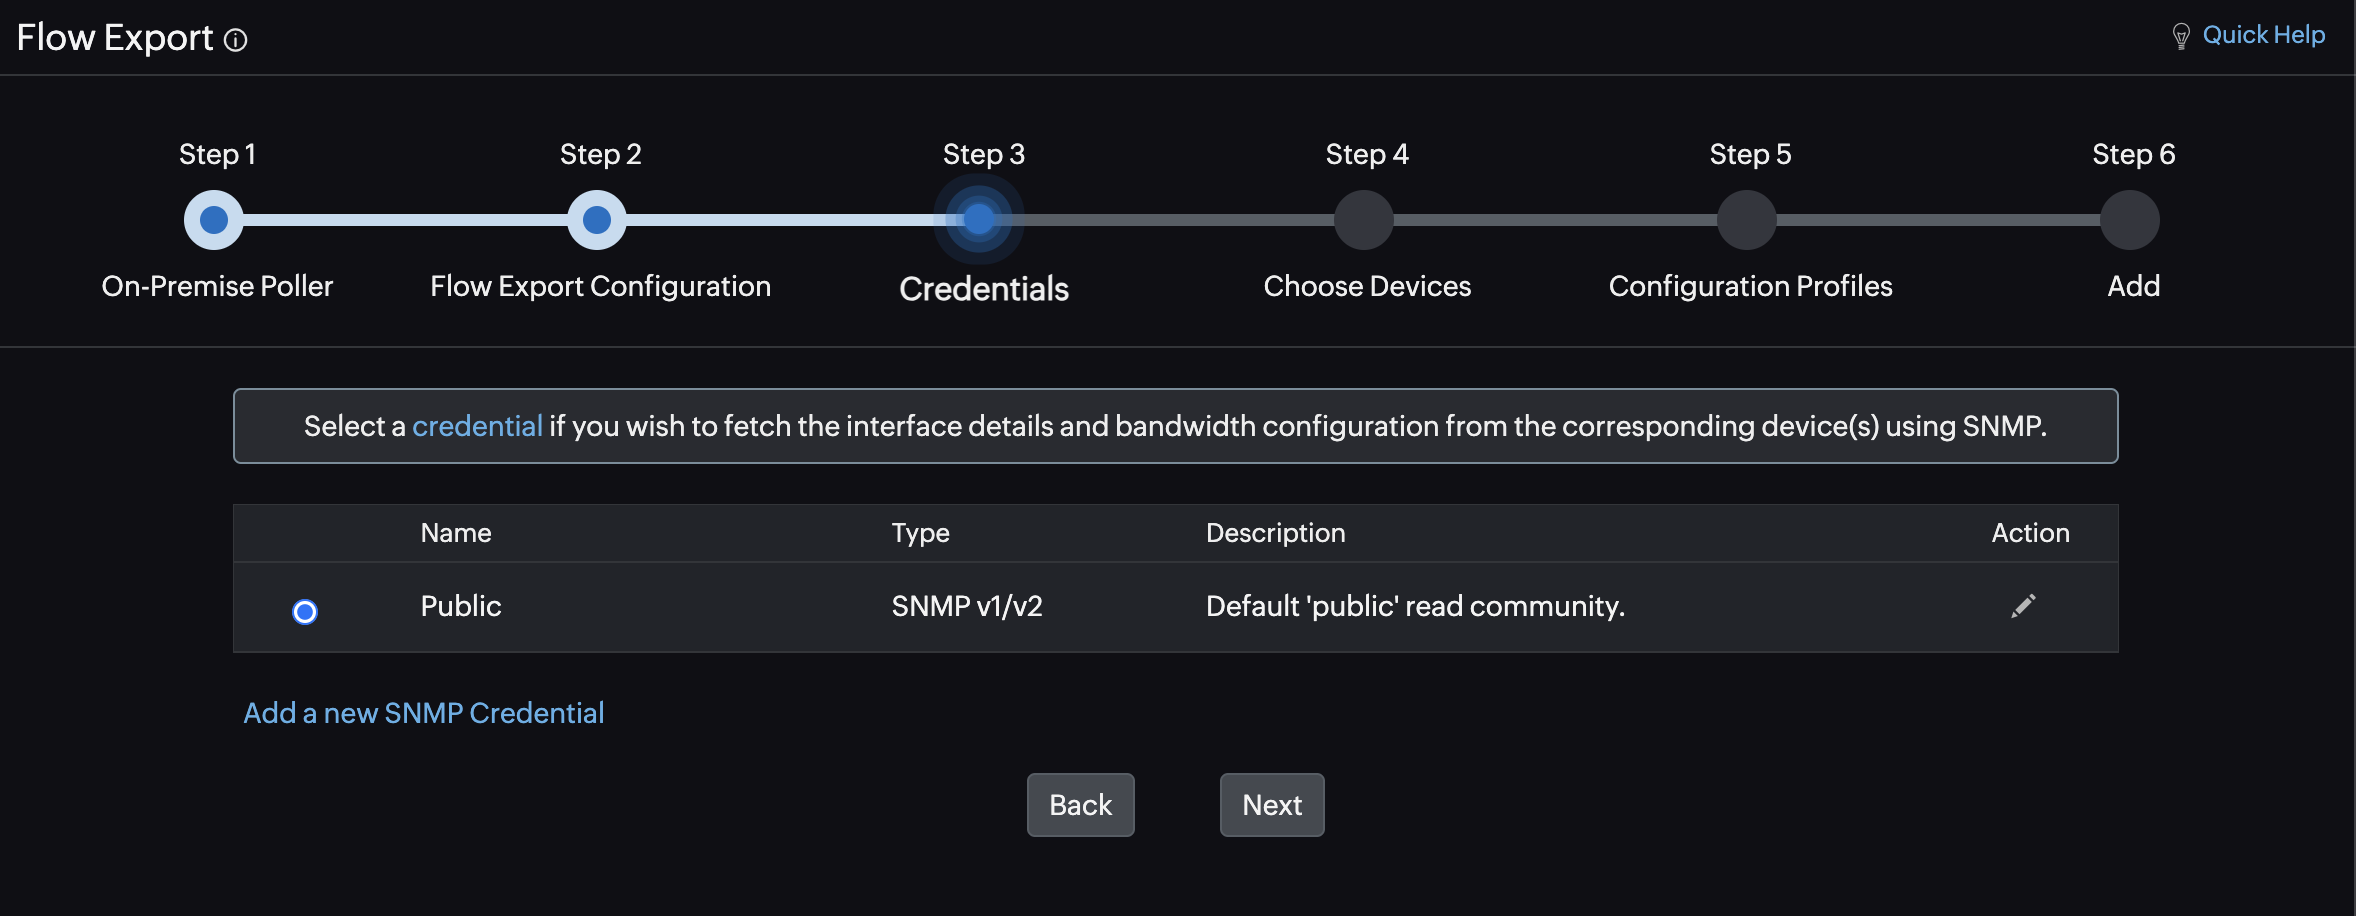
Task: Click the pencil edit icon for Public
Action: coord(2023,606)
